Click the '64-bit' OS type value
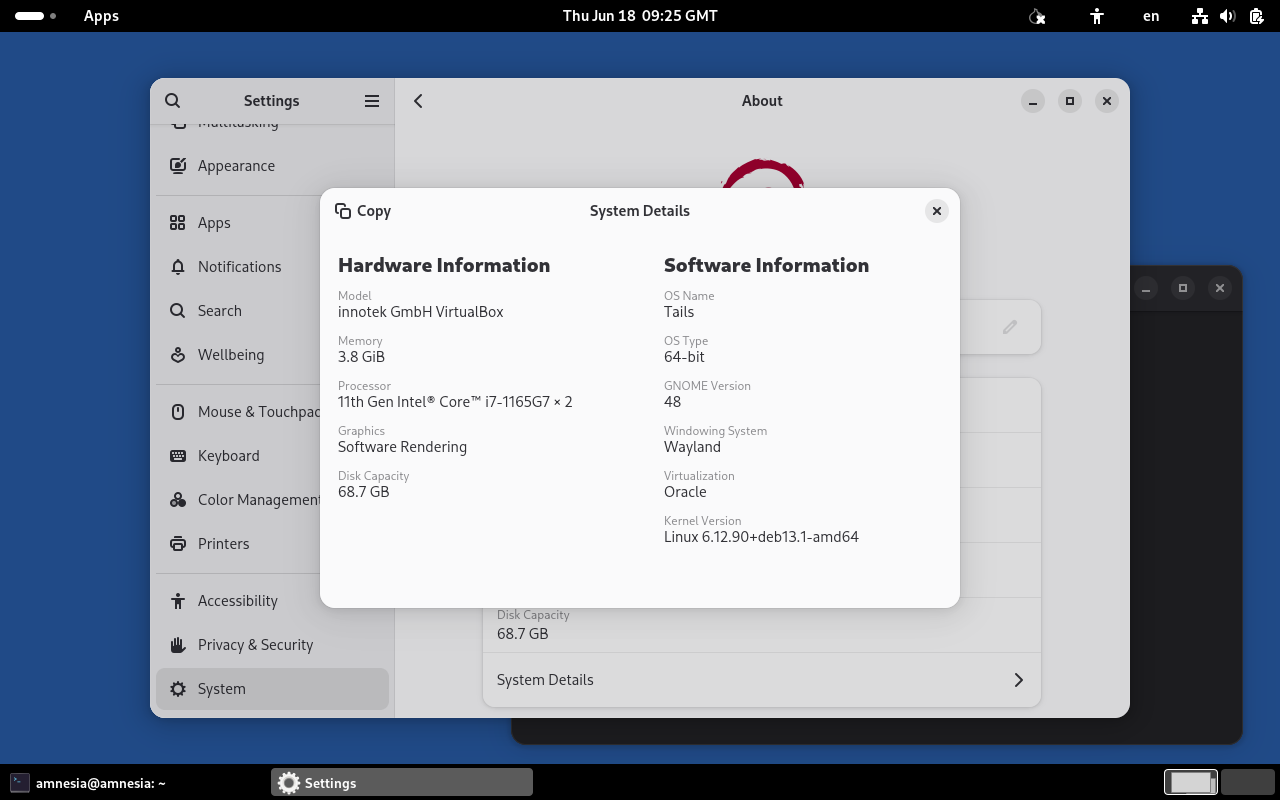Screen dimensions: 1280x800 coord(686,357)
